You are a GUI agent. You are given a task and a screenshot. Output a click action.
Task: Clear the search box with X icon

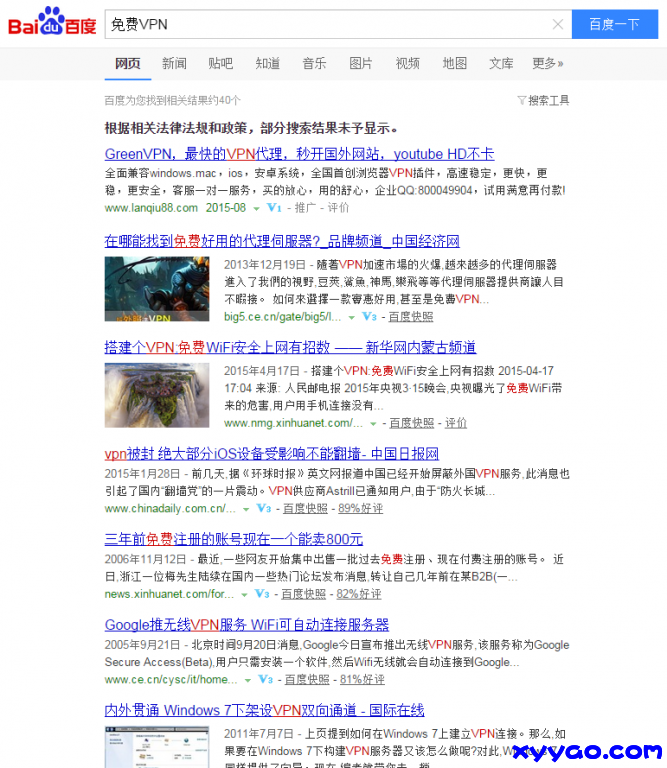[x=558, y=24]
